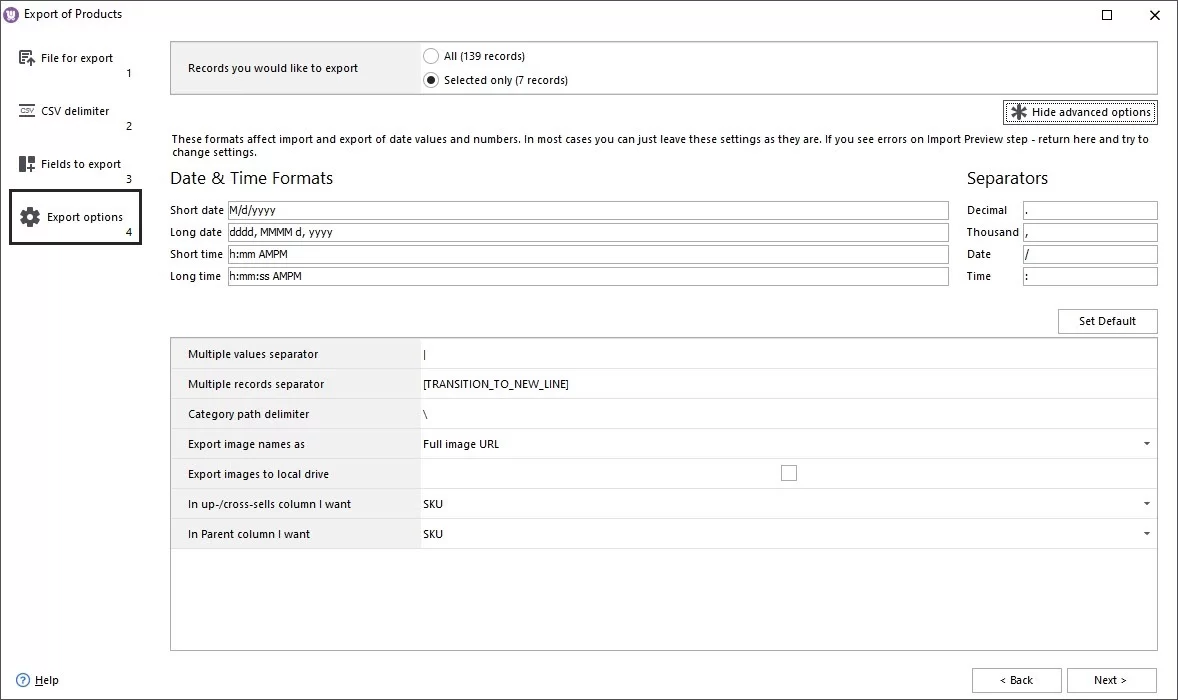Viewport: 1178px width, 700px height.
Task: Open the Help question mark icon
Action: (x=23, y=680)
